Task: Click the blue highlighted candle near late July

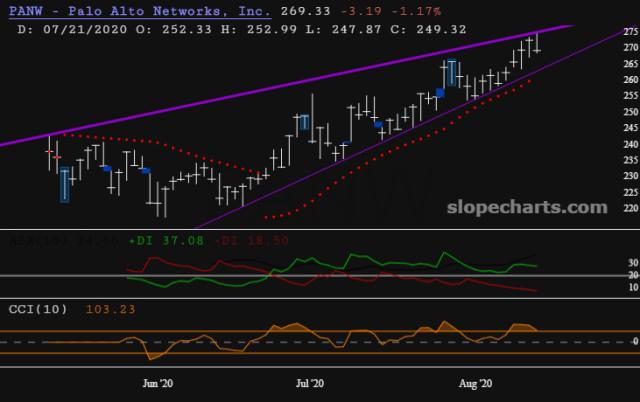Action: pos(452,73)
